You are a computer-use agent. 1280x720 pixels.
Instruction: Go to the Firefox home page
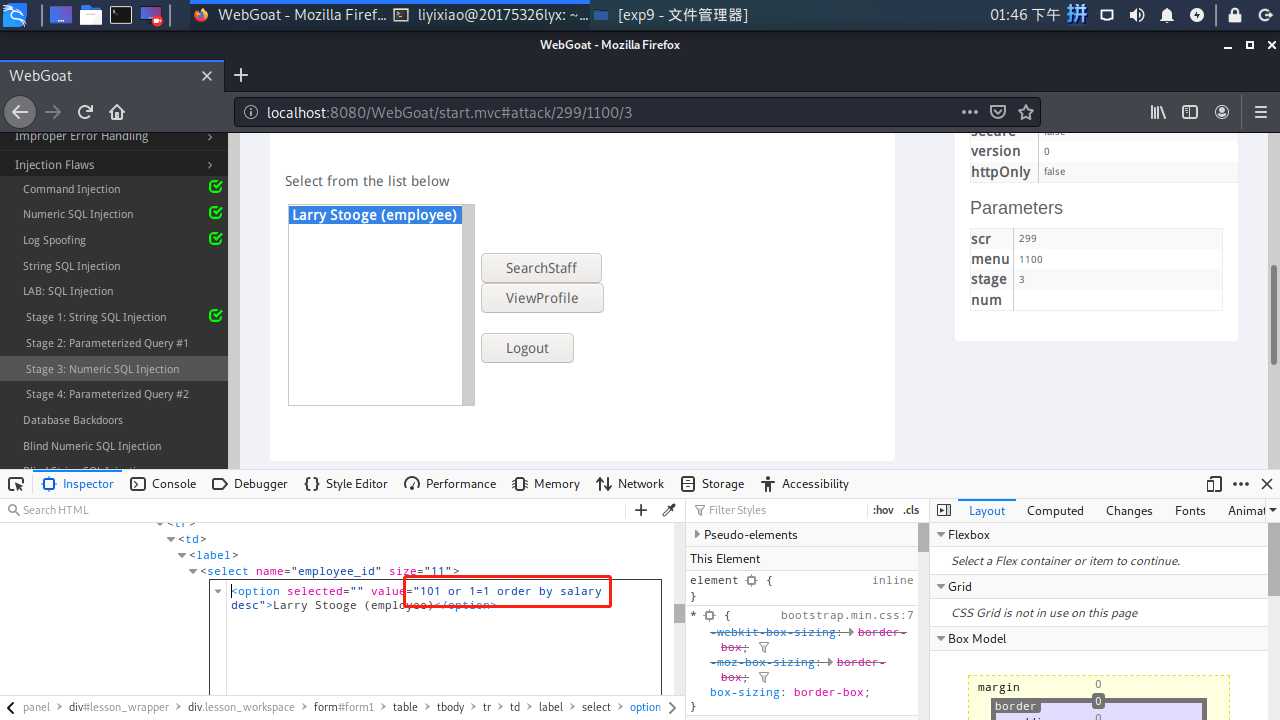[117, 112]
